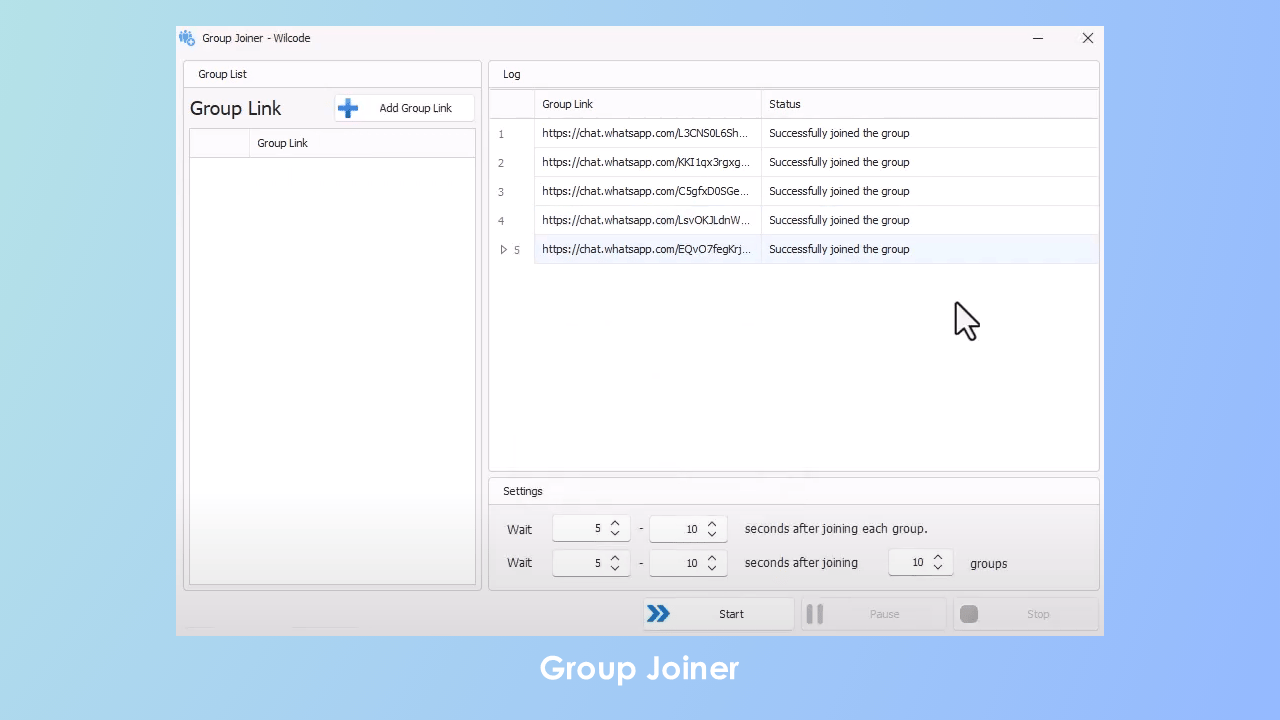Select log row 1 group link entry
1280x720 pixels.
tap(645, 133)
